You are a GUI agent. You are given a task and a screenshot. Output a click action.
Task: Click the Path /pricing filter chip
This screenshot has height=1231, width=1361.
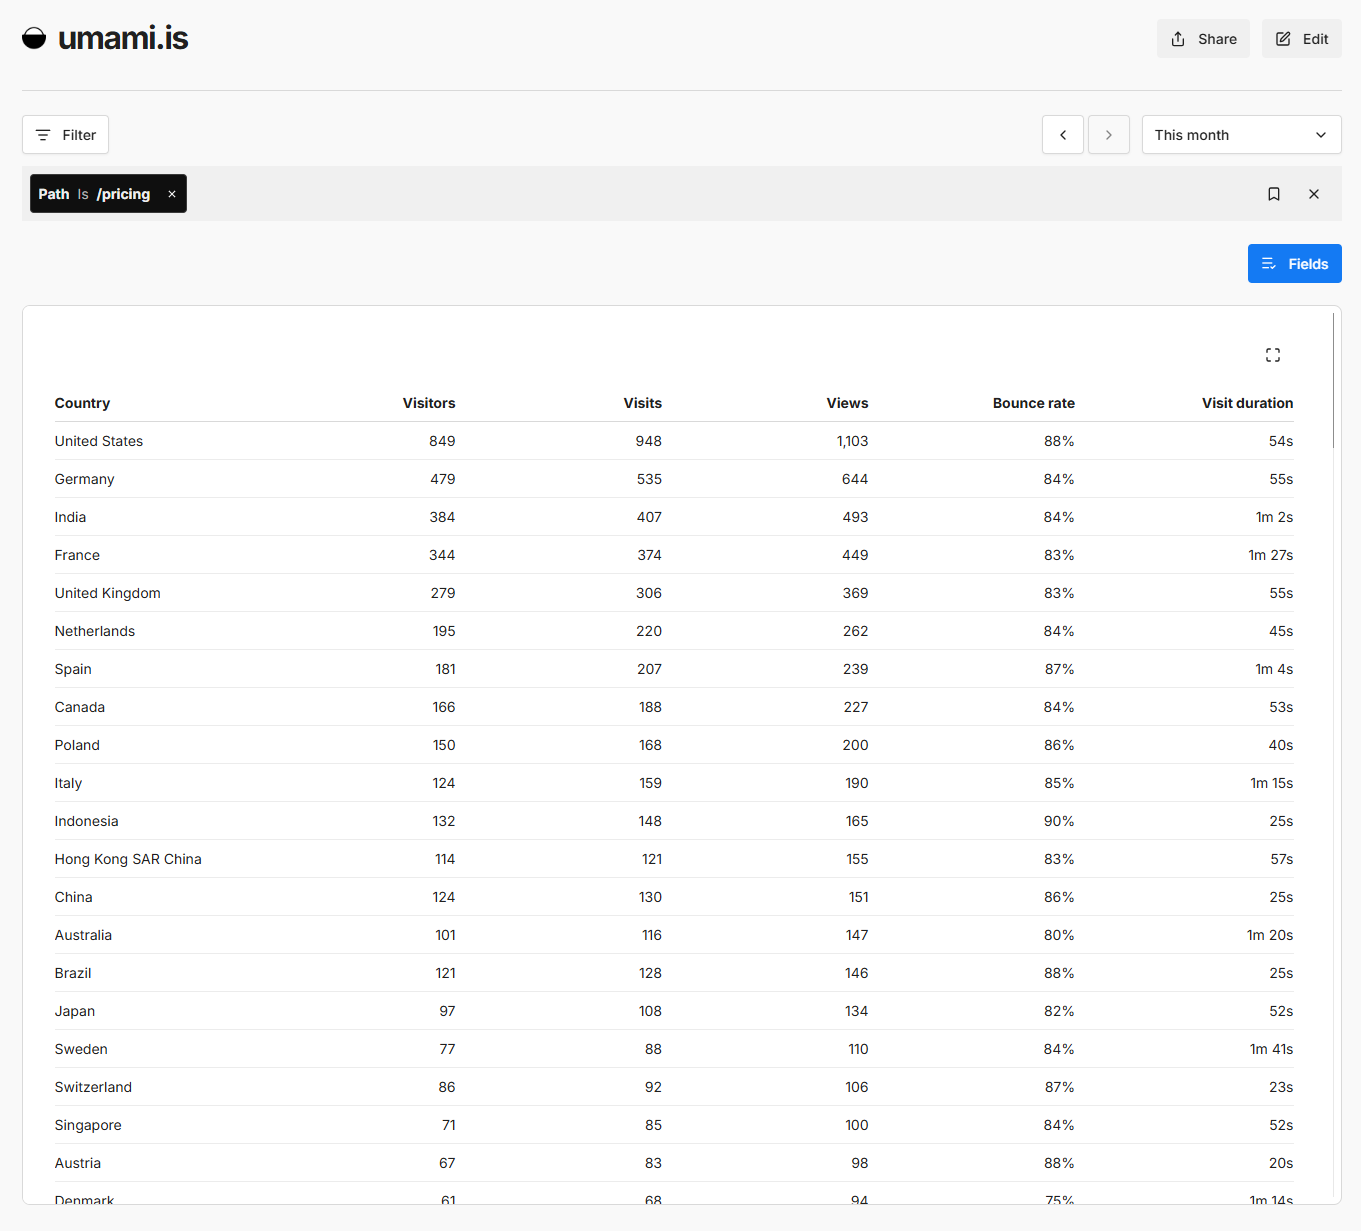(x=95, y=194)
